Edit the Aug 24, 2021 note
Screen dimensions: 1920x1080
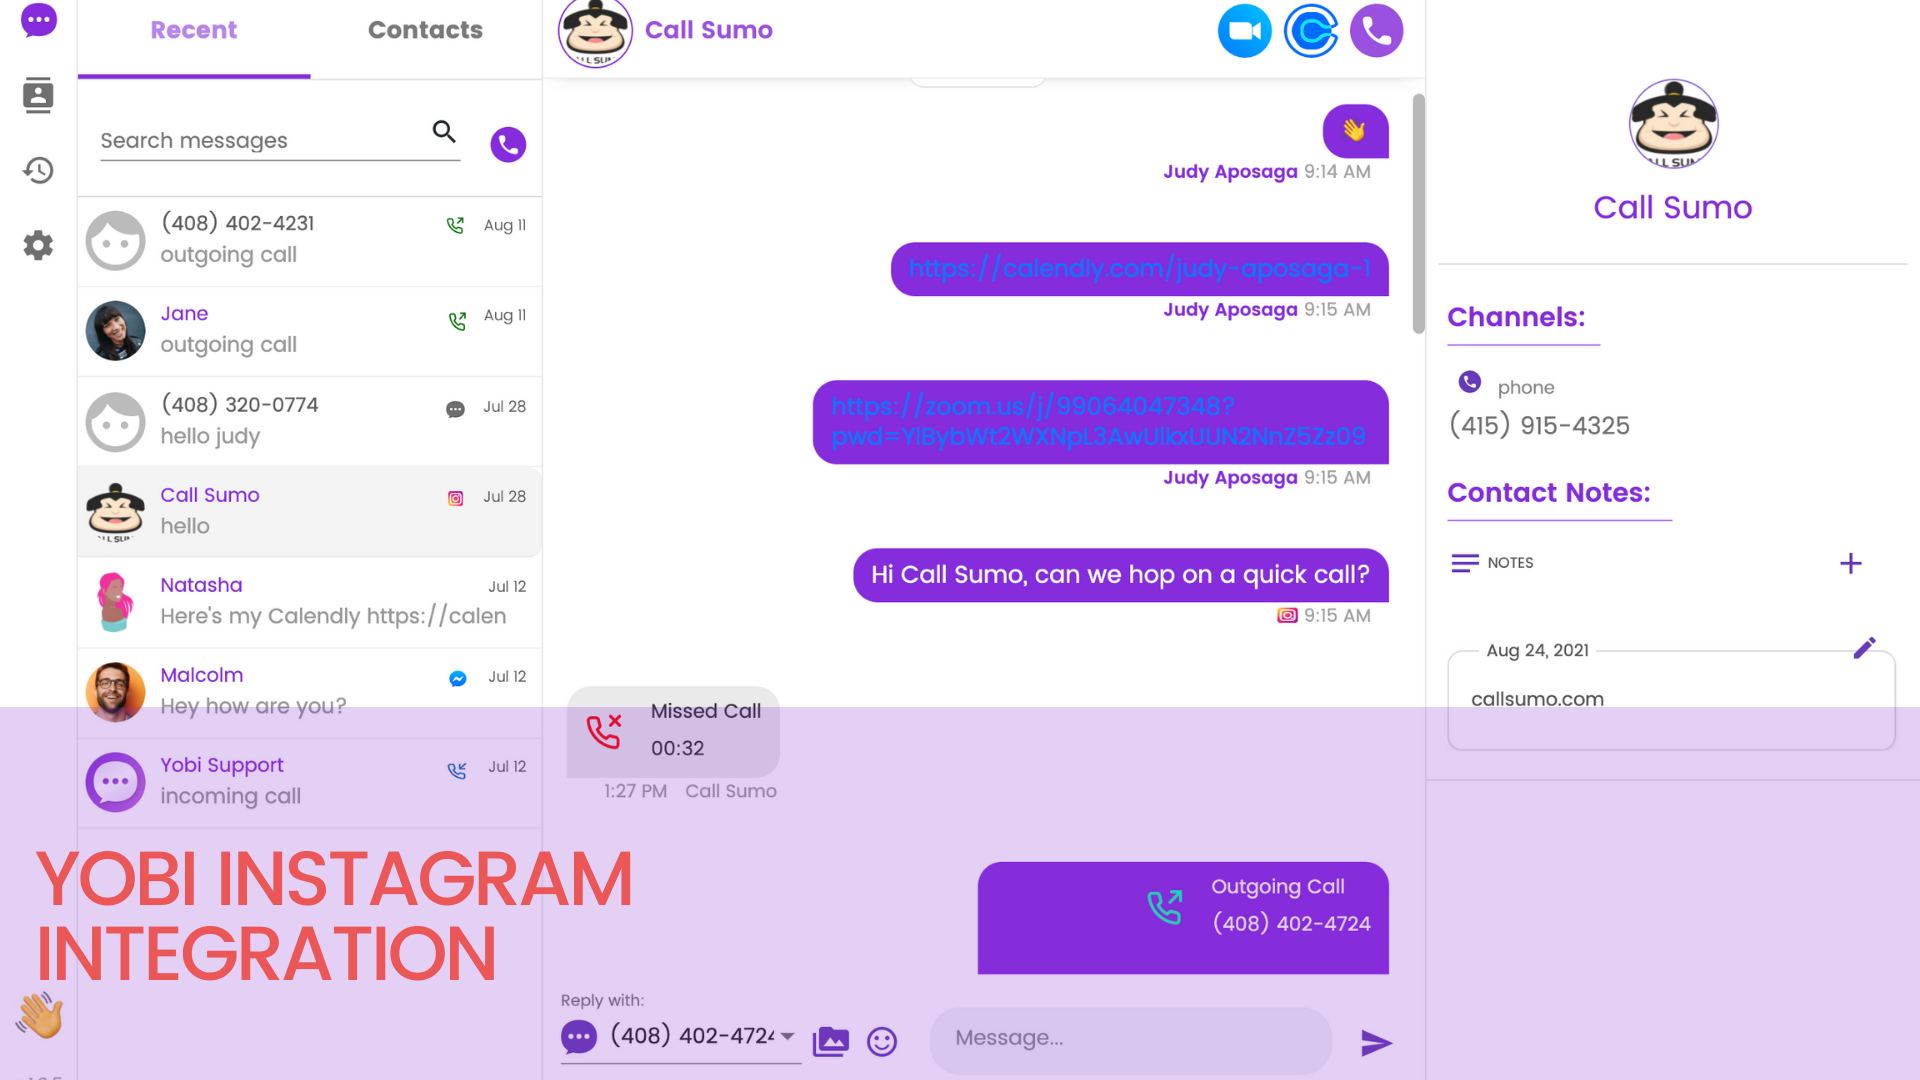[x=1864, y=648]
